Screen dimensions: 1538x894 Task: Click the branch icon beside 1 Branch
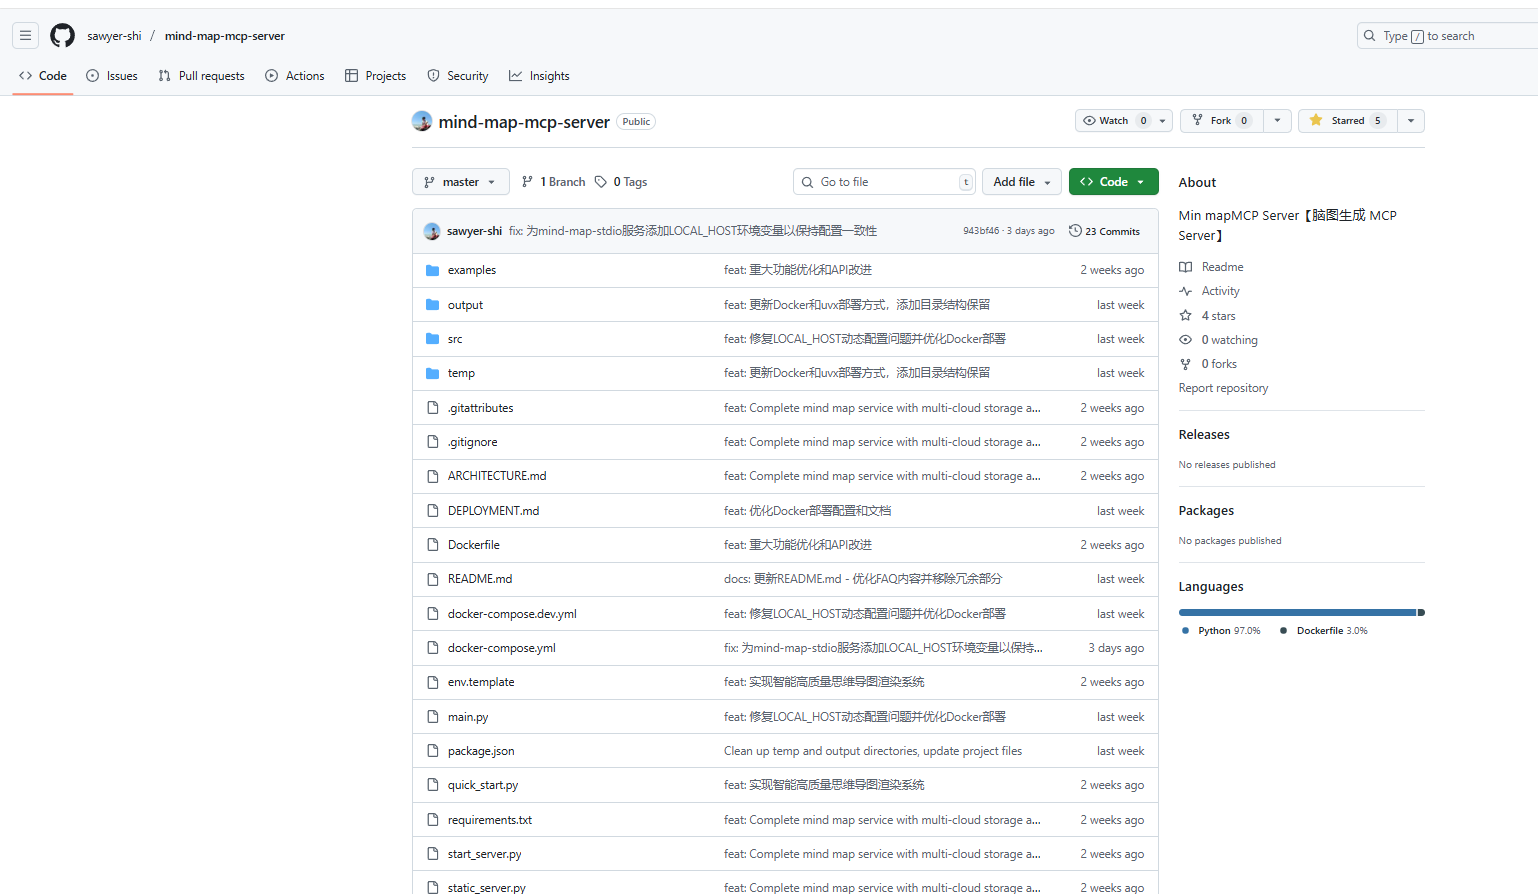tap(528, 182)
